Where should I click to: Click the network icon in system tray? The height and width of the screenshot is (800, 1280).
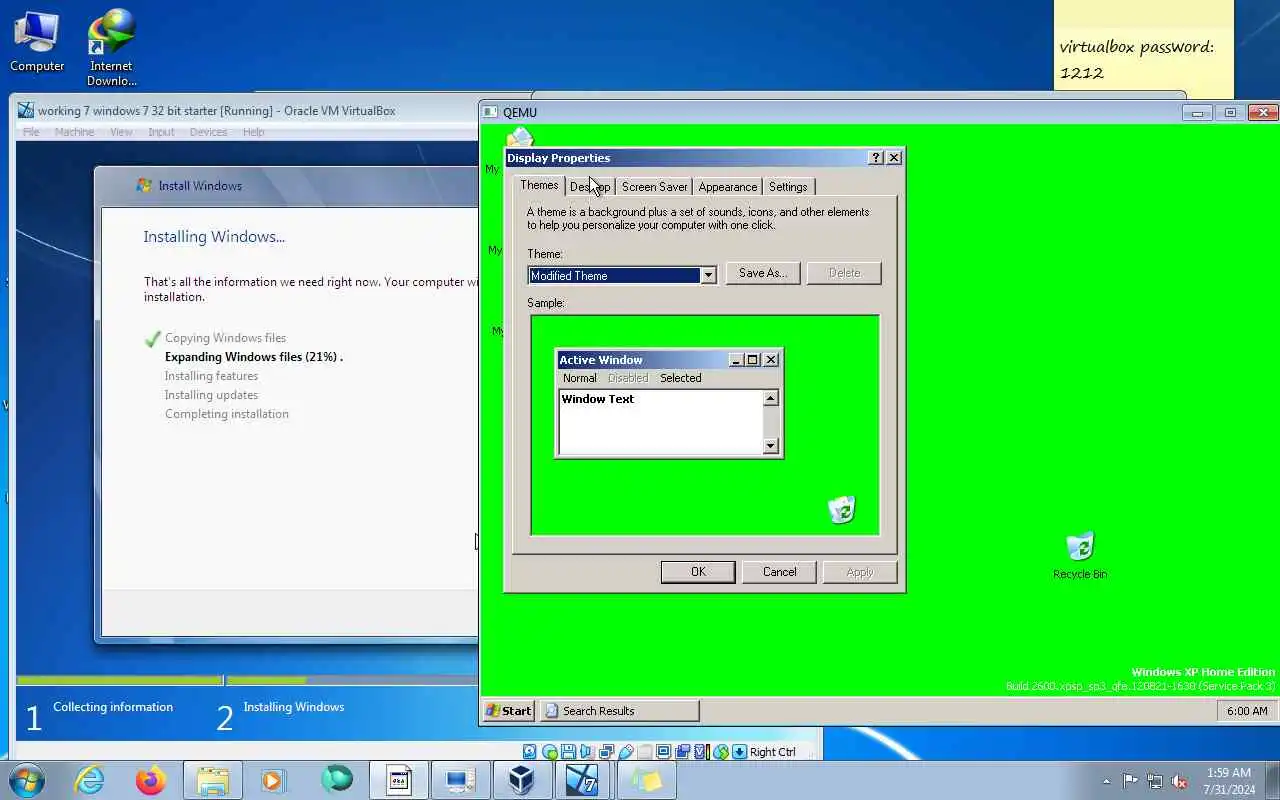click(x=1155, y=781)
